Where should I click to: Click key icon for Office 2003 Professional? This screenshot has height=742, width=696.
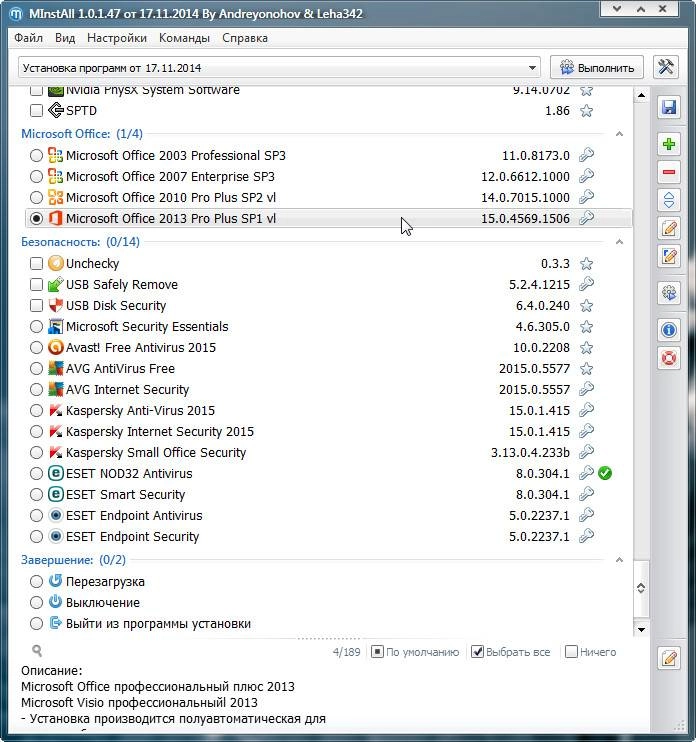point(586,155)
